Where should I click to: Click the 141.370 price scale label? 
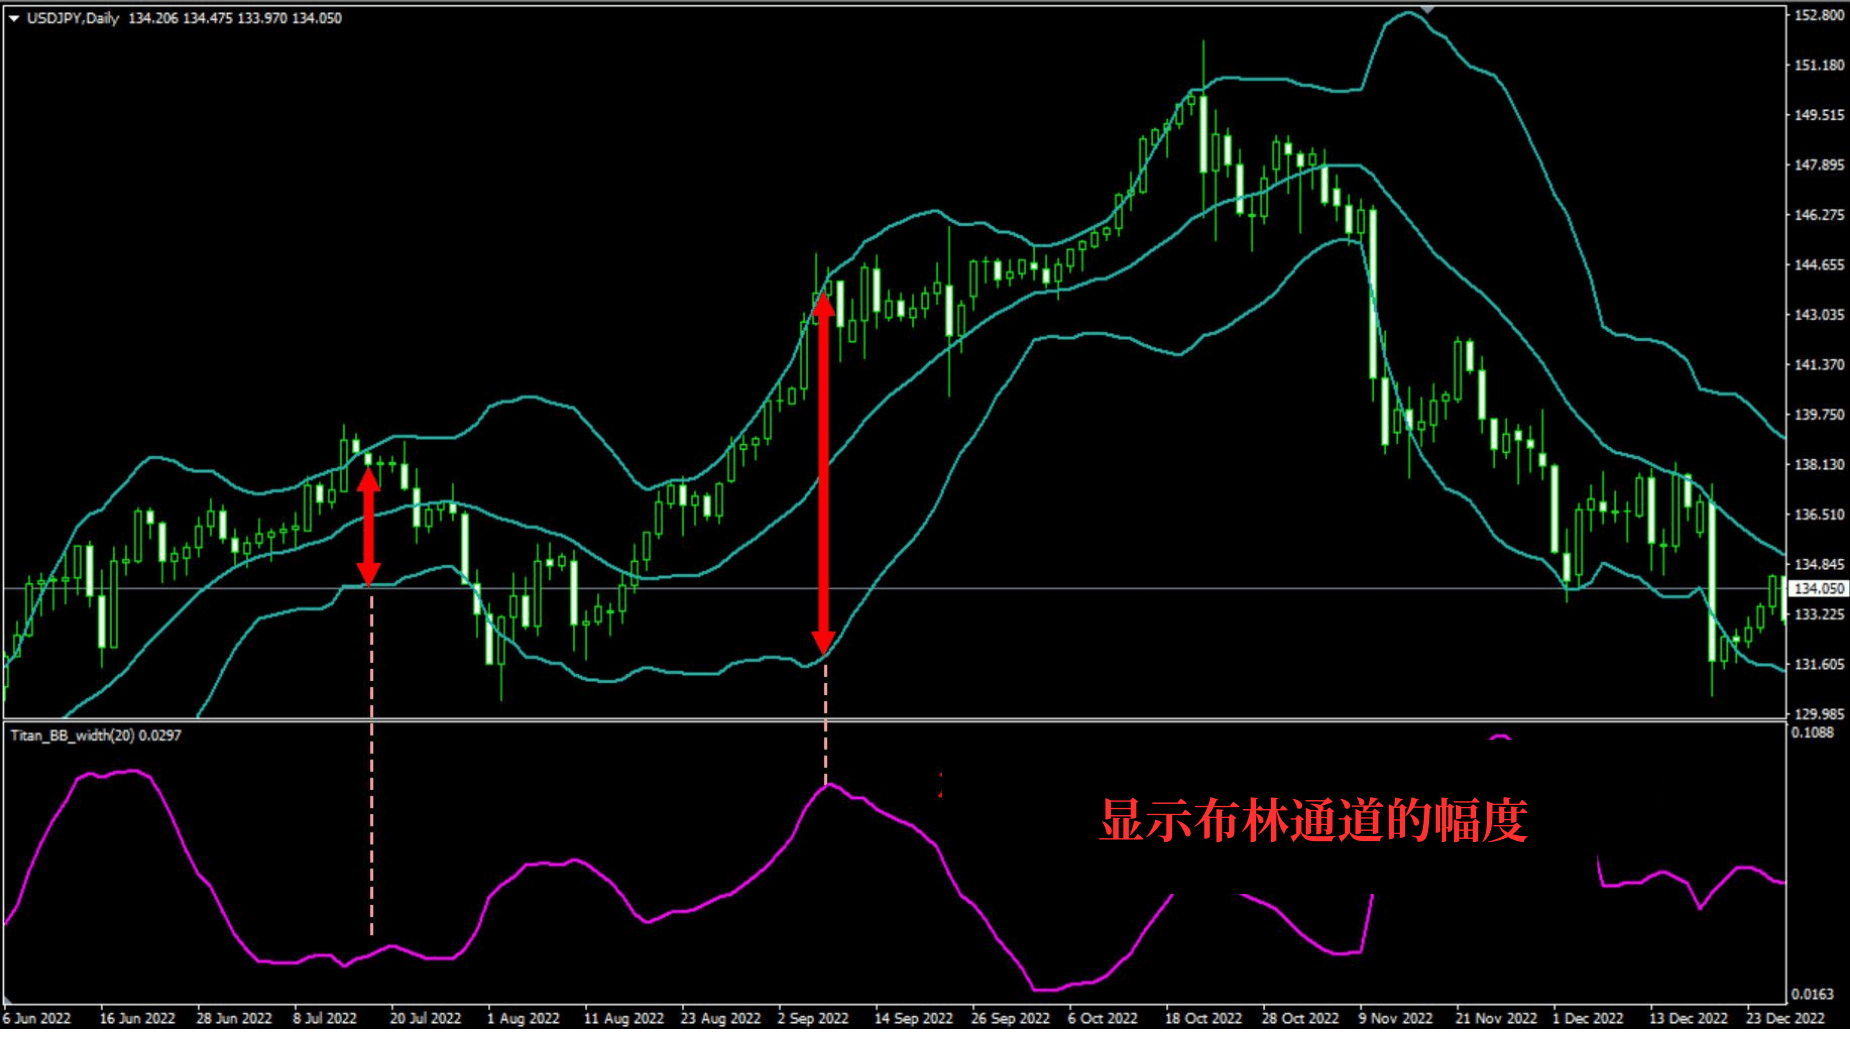coord(1818,365)
